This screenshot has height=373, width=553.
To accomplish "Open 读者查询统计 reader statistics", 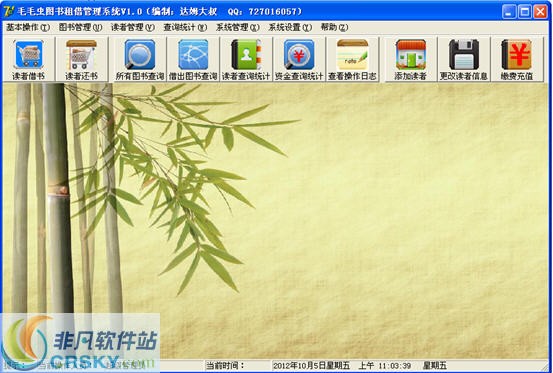I will click(246, 59).
